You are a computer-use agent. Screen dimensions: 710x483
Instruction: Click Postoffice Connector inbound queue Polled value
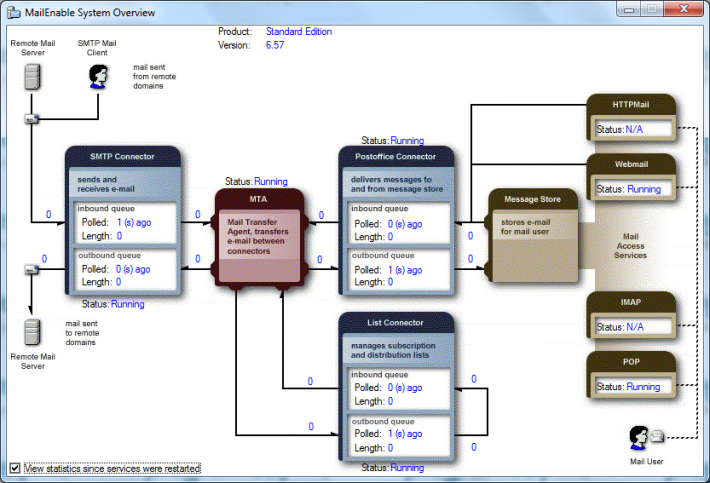click(405, 224)
